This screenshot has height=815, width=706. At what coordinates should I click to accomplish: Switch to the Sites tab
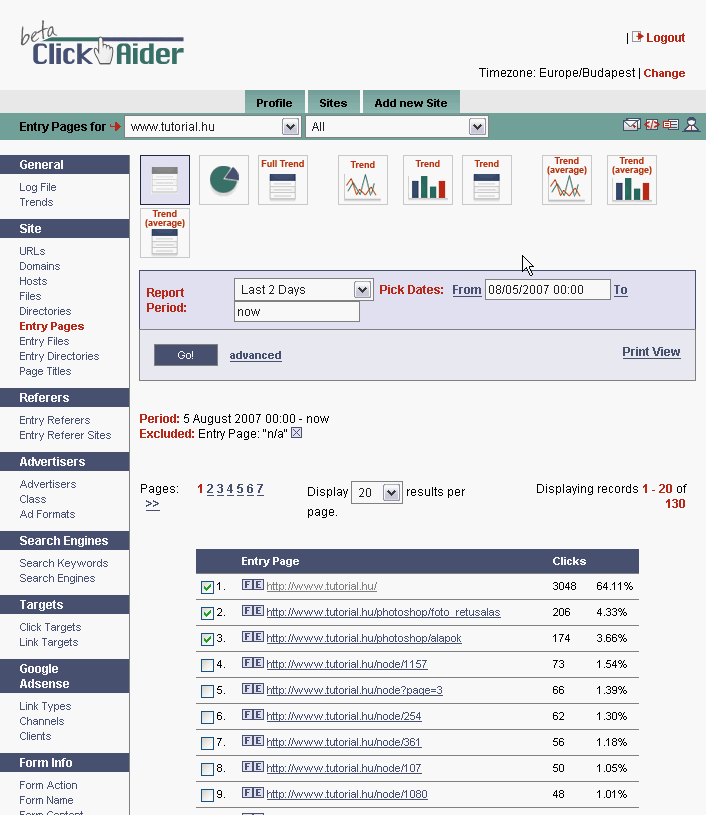click(333, 103)
